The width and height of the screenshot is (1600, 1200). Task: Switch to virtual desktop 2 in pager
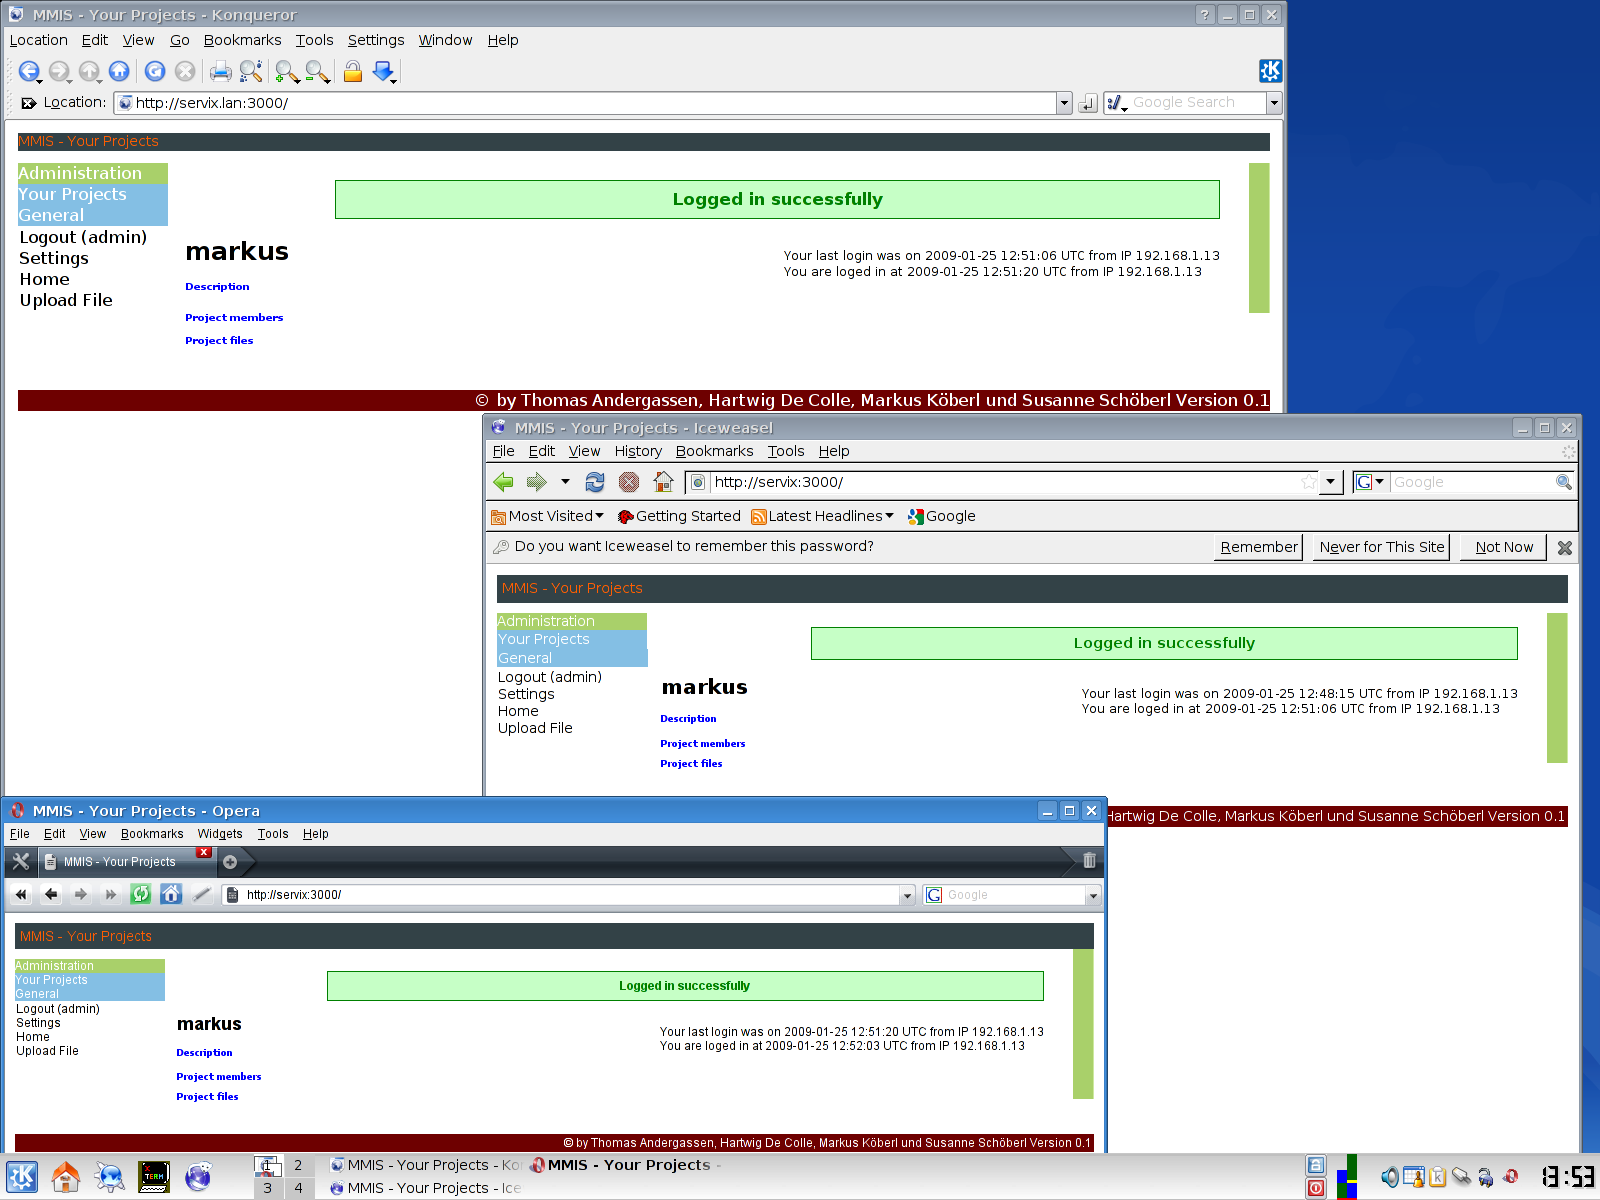298,1165
